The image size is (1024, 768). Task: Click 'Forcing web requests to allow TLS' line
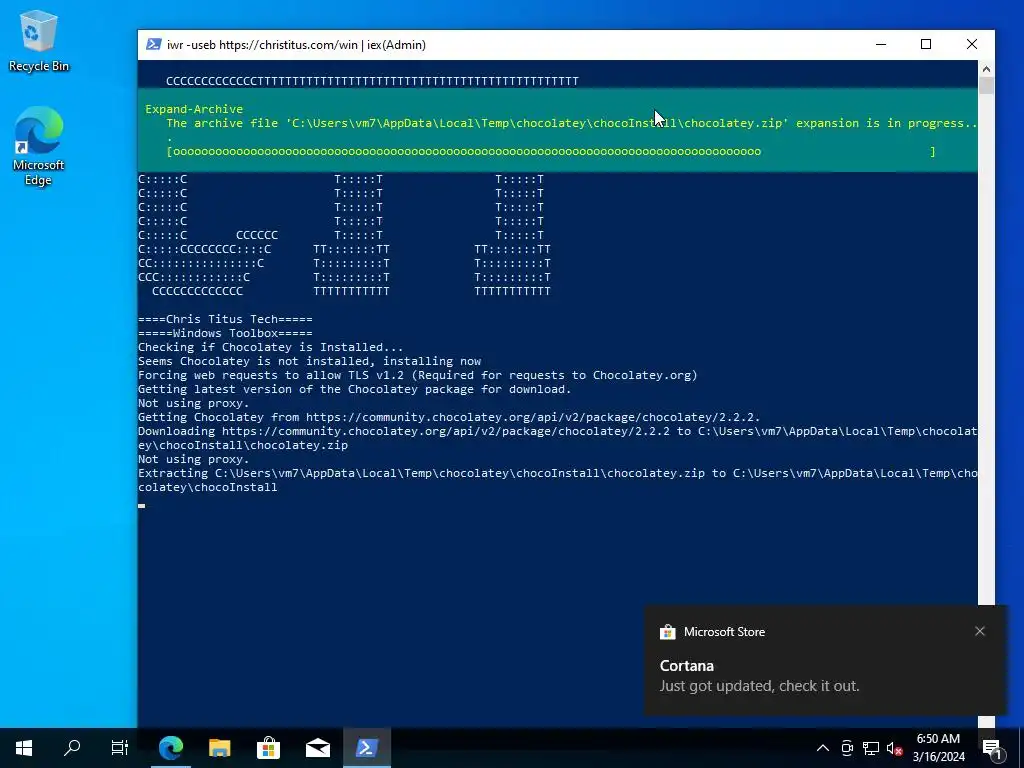point(418,376)
